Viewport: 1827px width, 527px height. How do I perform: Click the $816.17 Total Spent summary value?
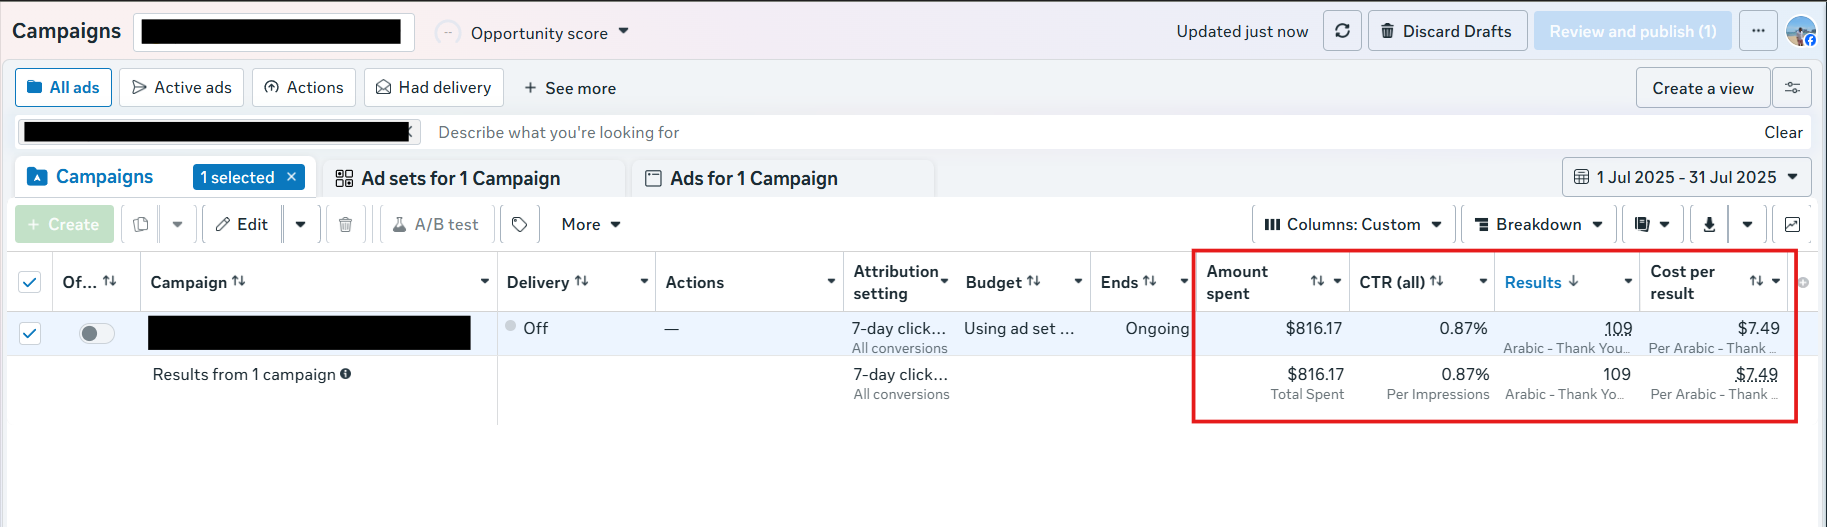point(1315,374)
